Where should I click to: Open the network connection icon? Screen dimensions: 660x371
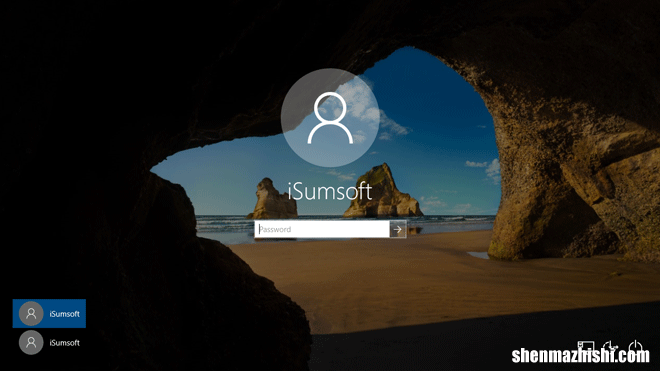[586, 347]
